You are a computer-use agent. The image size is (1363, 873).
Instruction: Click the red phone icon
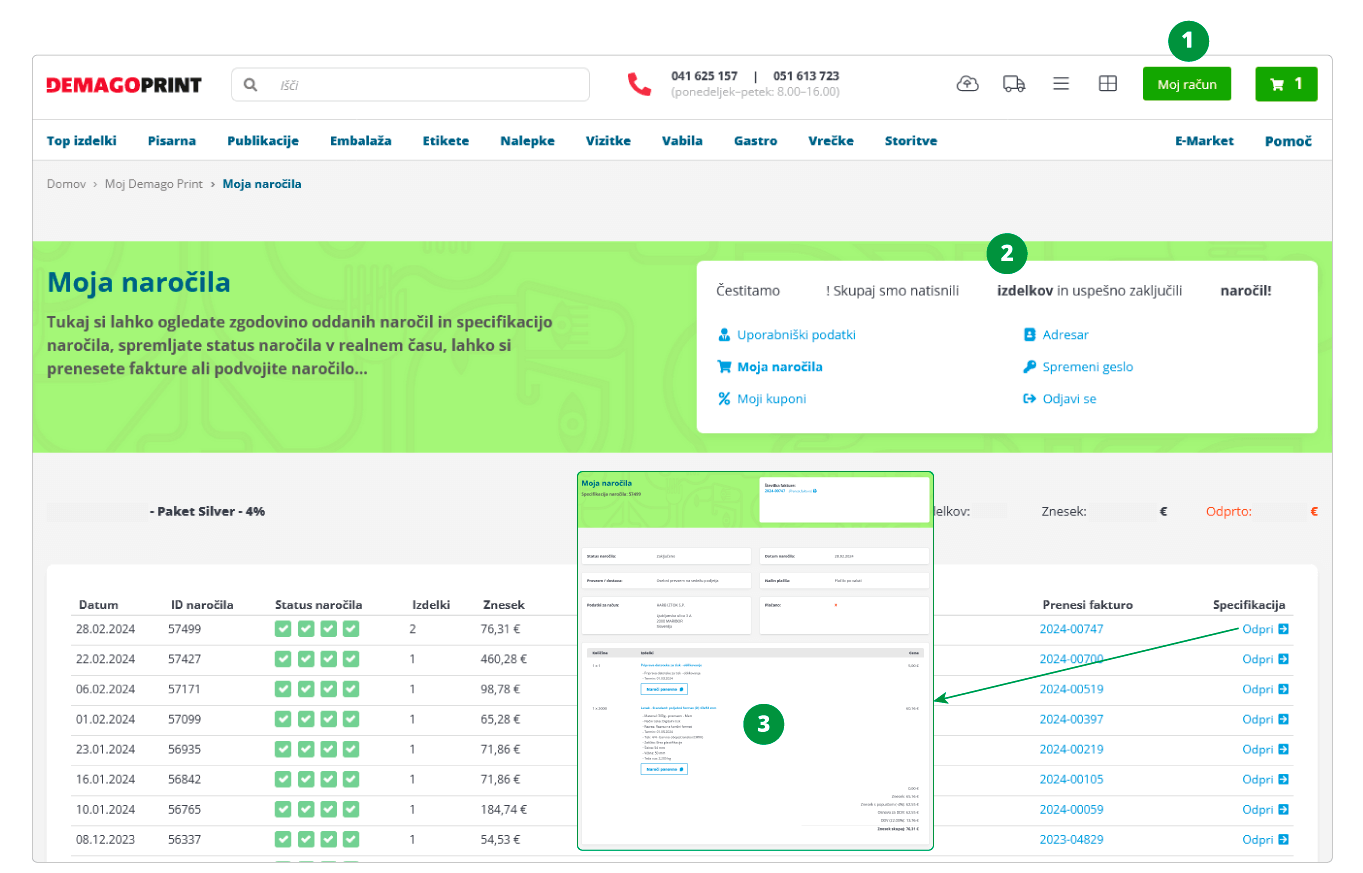click(x=639, y=84)
